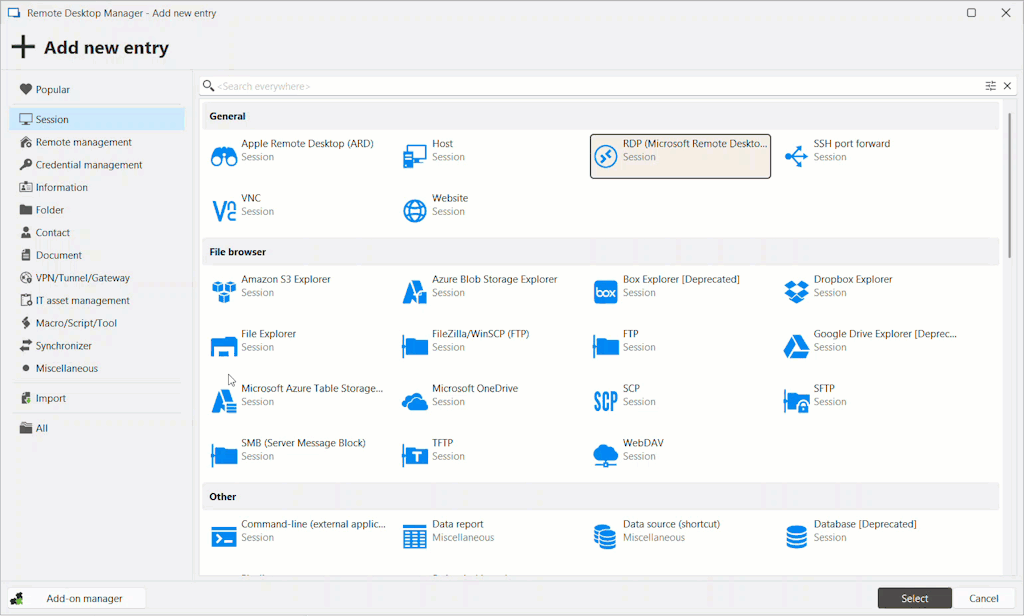This screenshot has width=1024, height=616.
Task: Select the Apple Remote Desktop binoculars icon
Action: (x=224, y=156)
